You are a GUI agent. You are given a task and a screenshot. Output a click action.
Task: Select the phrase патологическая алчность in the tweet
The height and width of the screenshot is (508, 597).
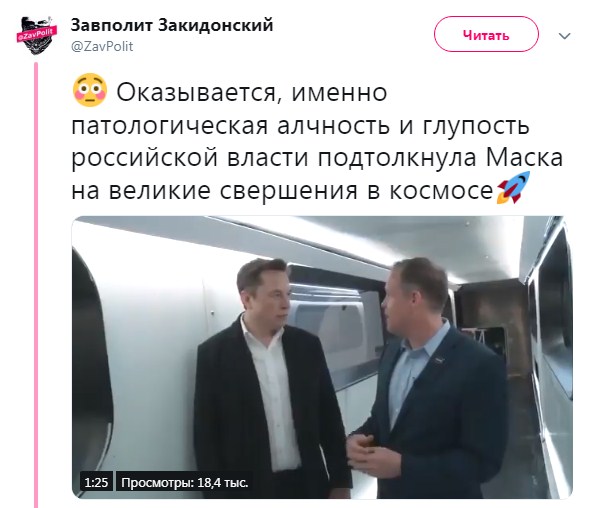point(230,126)
